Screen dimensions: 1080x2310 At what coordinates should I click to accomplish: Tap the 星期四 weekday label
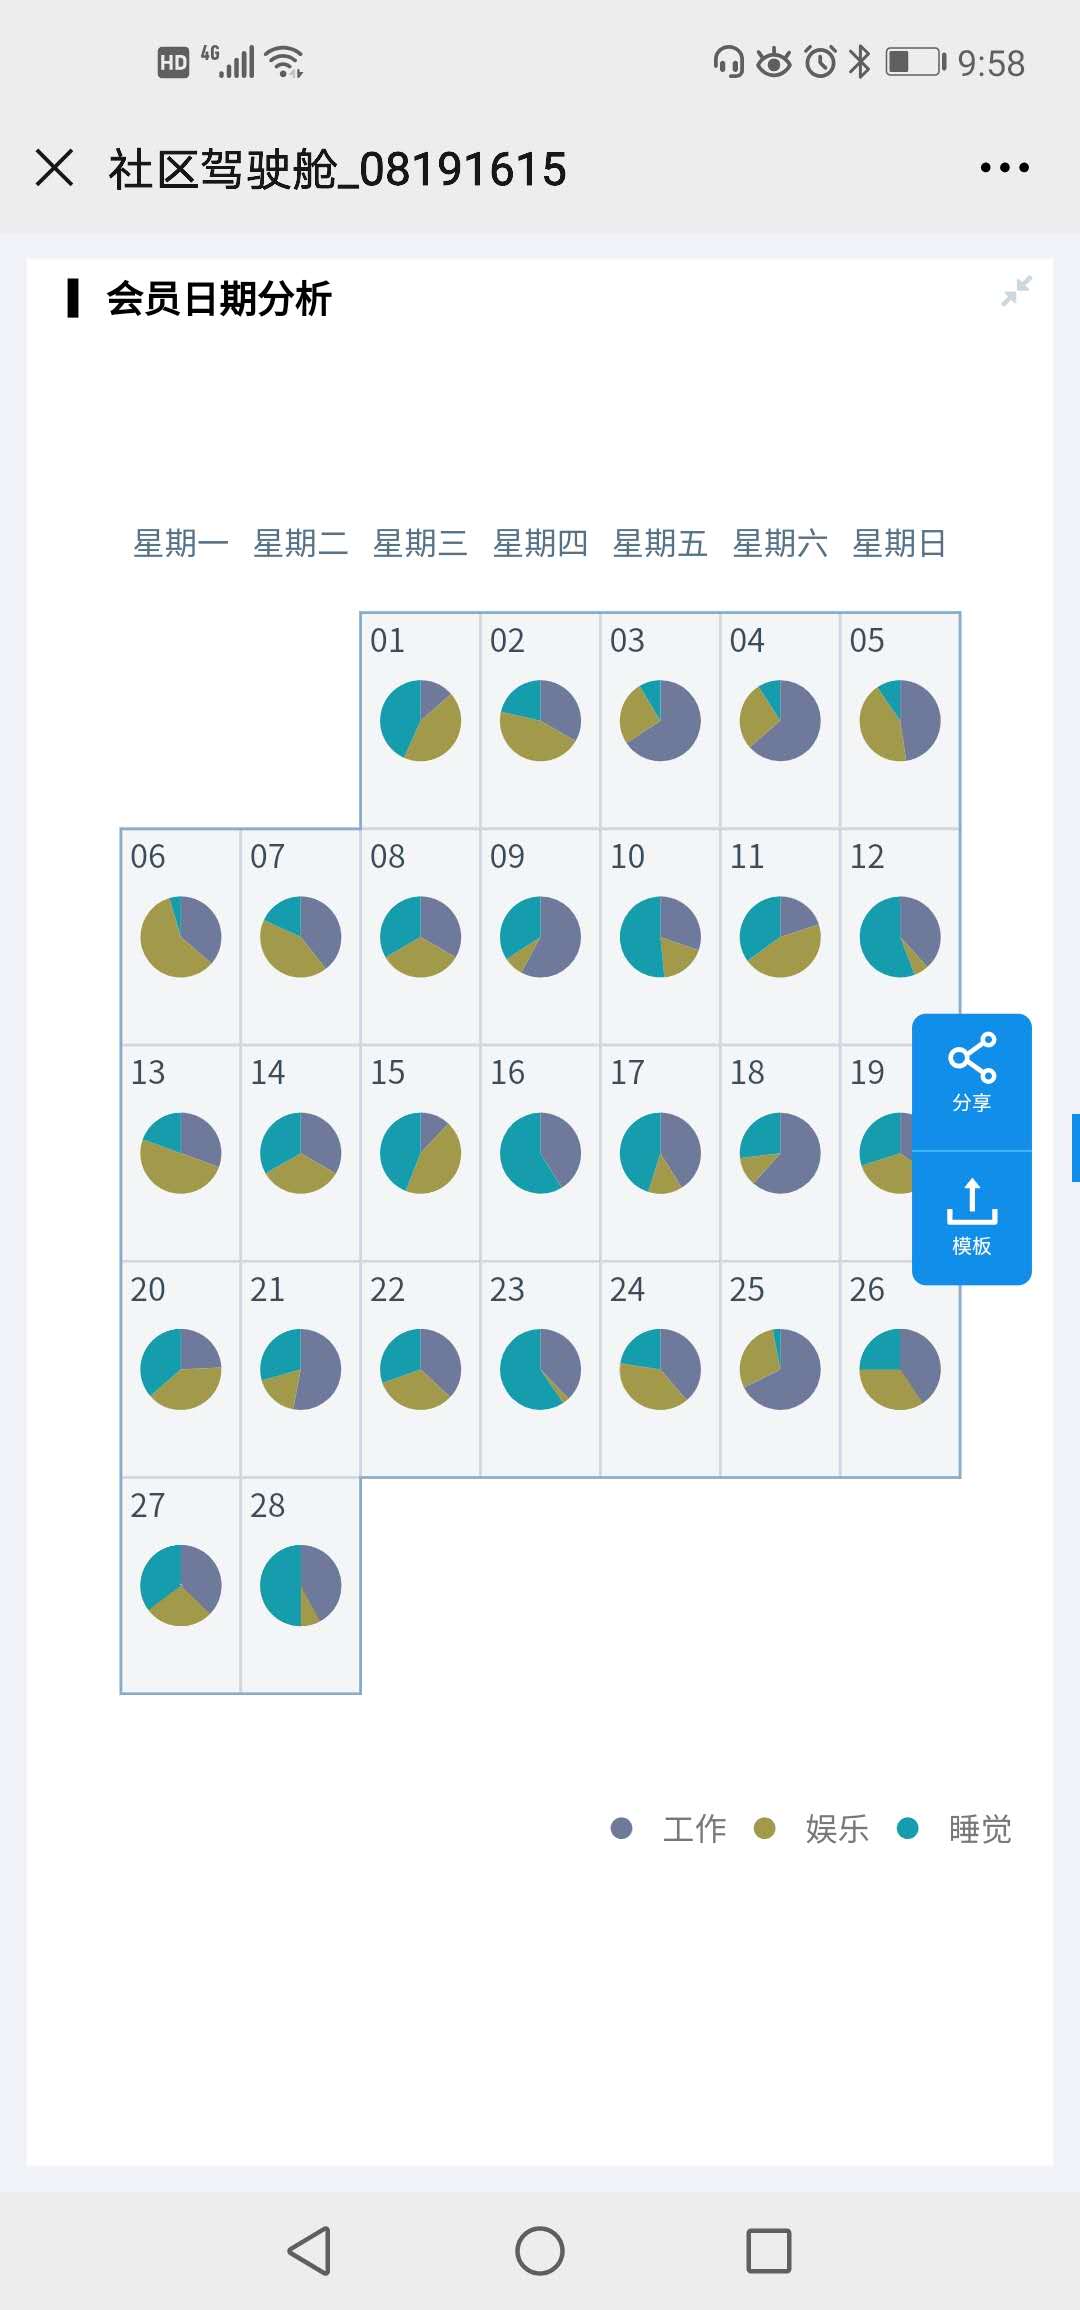[540, 544]
